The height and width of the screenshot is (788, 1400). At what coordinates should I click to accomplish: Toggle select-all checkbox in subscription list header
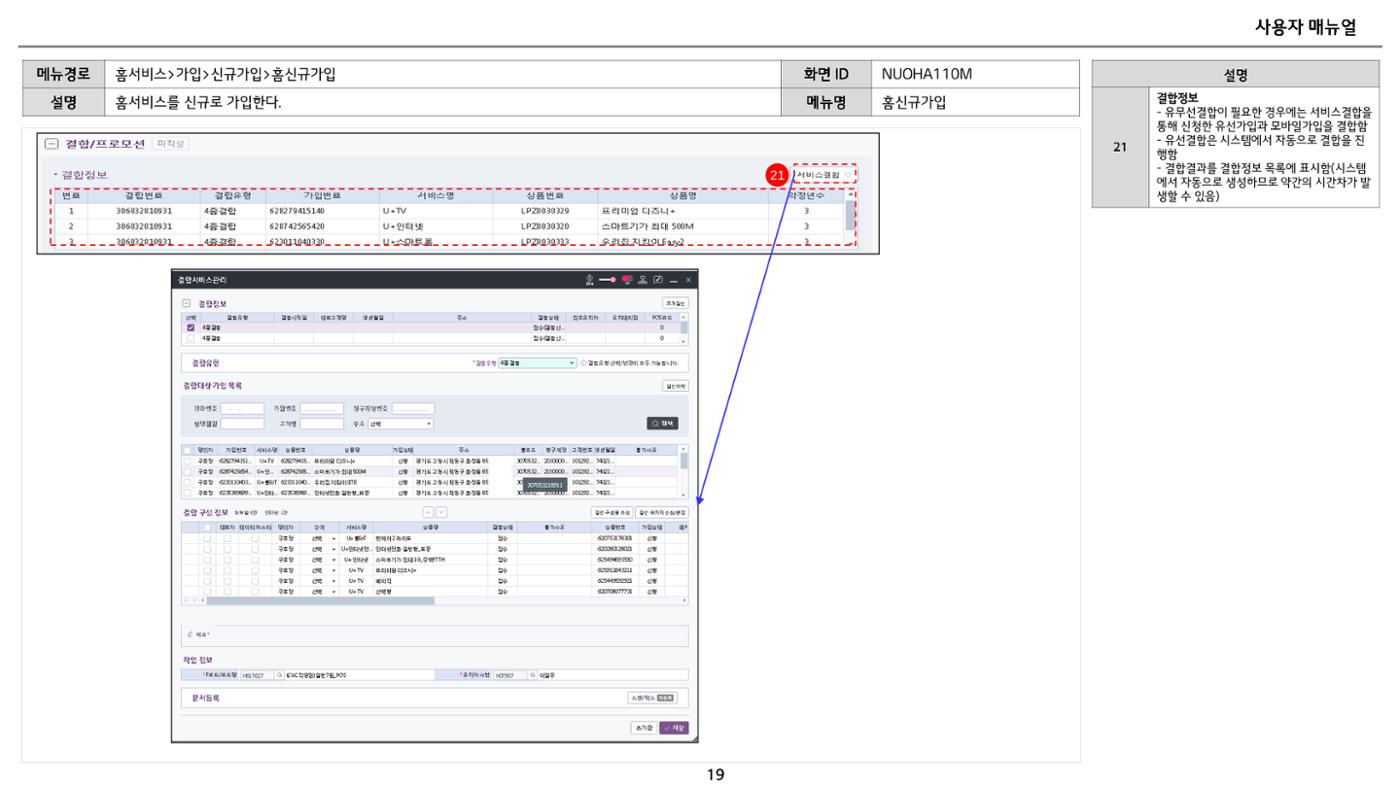187,450
